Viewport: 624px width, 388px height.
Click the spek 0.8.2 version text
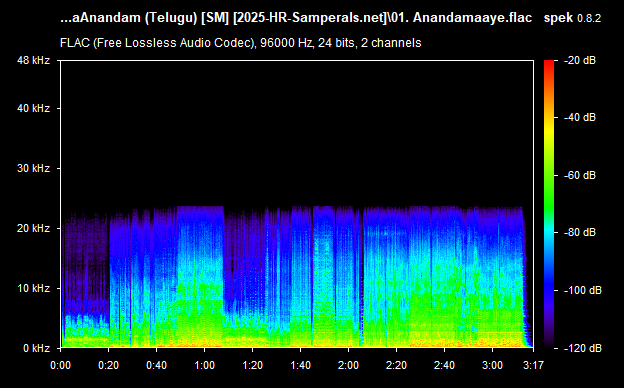(x=572, y=18)
